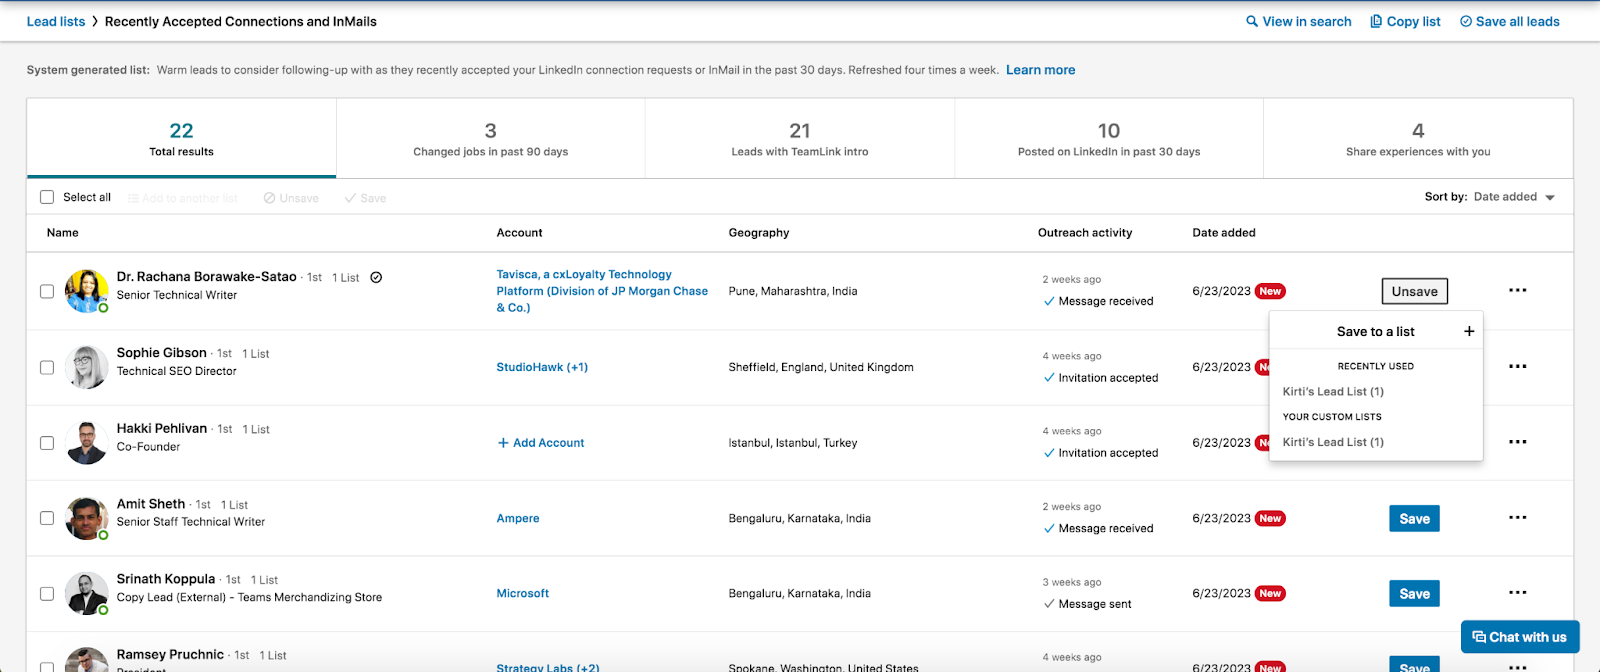Click Save to a list menu header

pos(1376,331)
